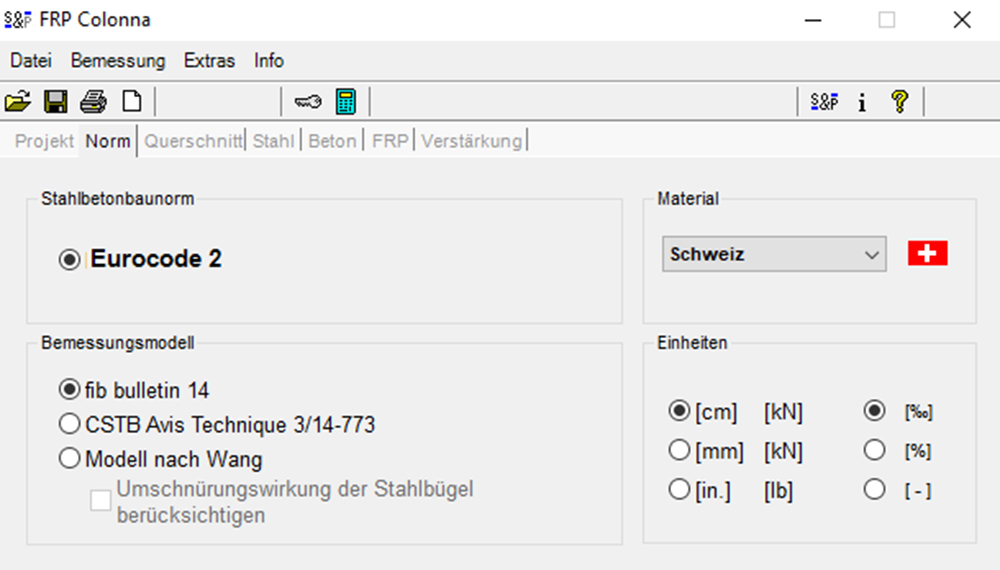The height and width of the screenshot is (570, 1000).
Task: Switch to the Verstärkung tab
Action: point(471,141)
